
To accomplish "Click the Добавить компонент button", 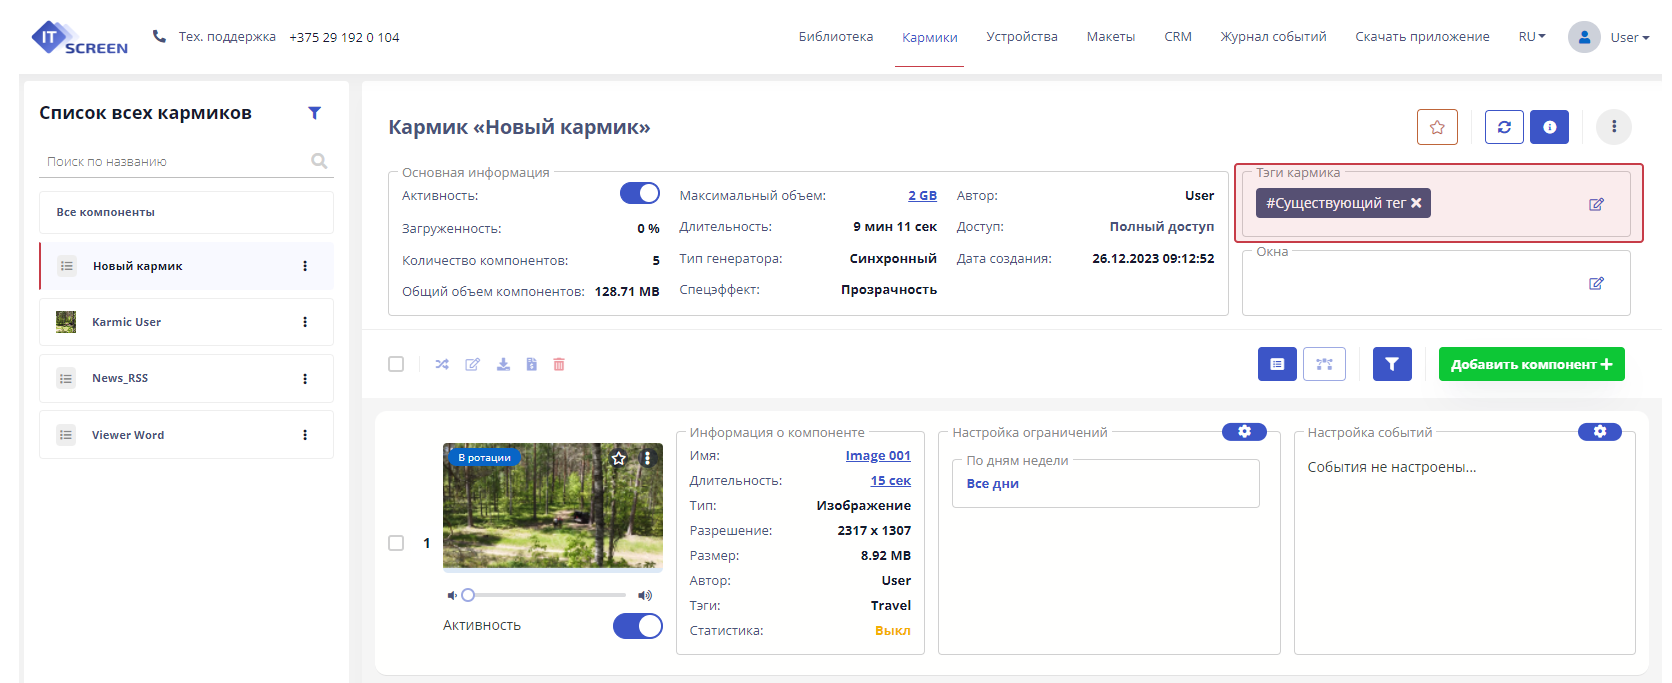I will point(1531,364).
